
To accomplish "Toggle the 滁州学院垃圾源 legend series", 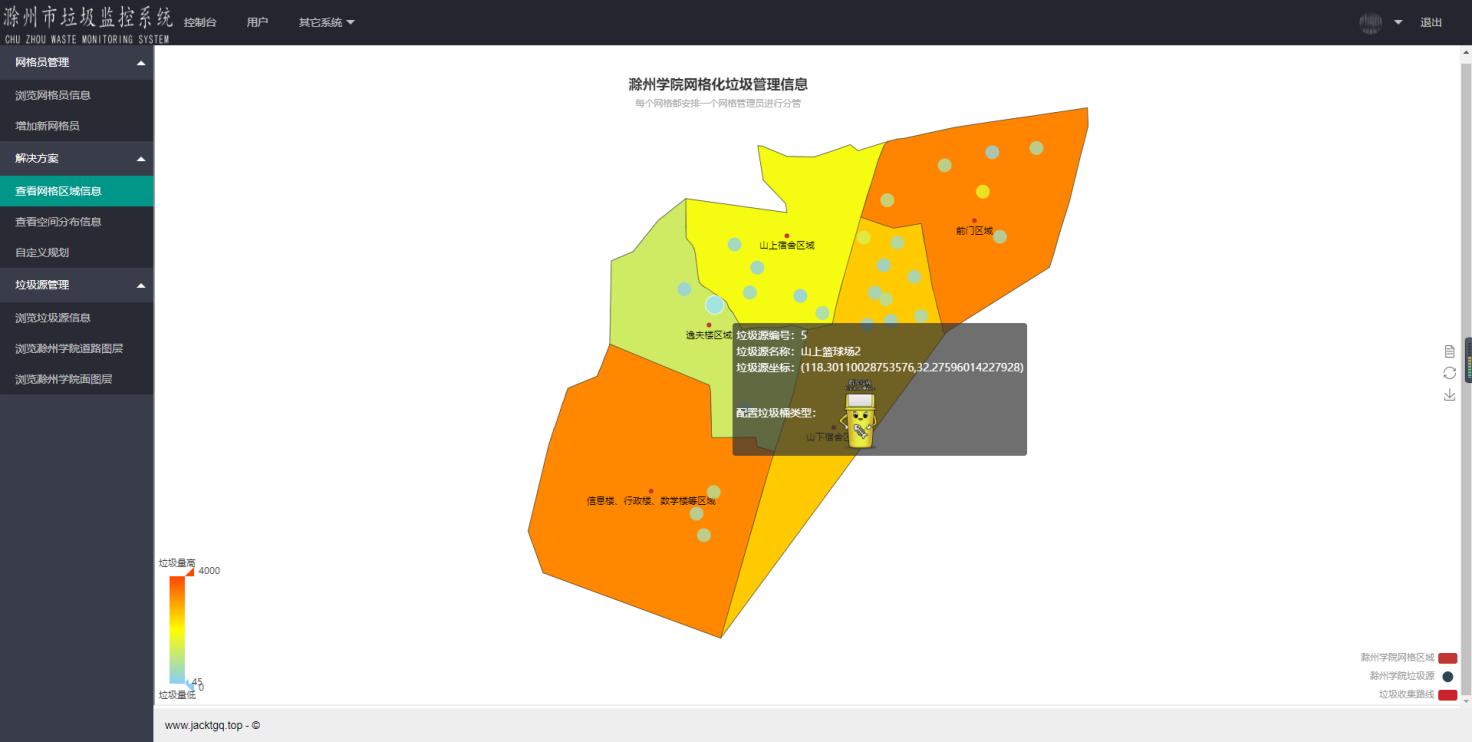I will 1412,676.
